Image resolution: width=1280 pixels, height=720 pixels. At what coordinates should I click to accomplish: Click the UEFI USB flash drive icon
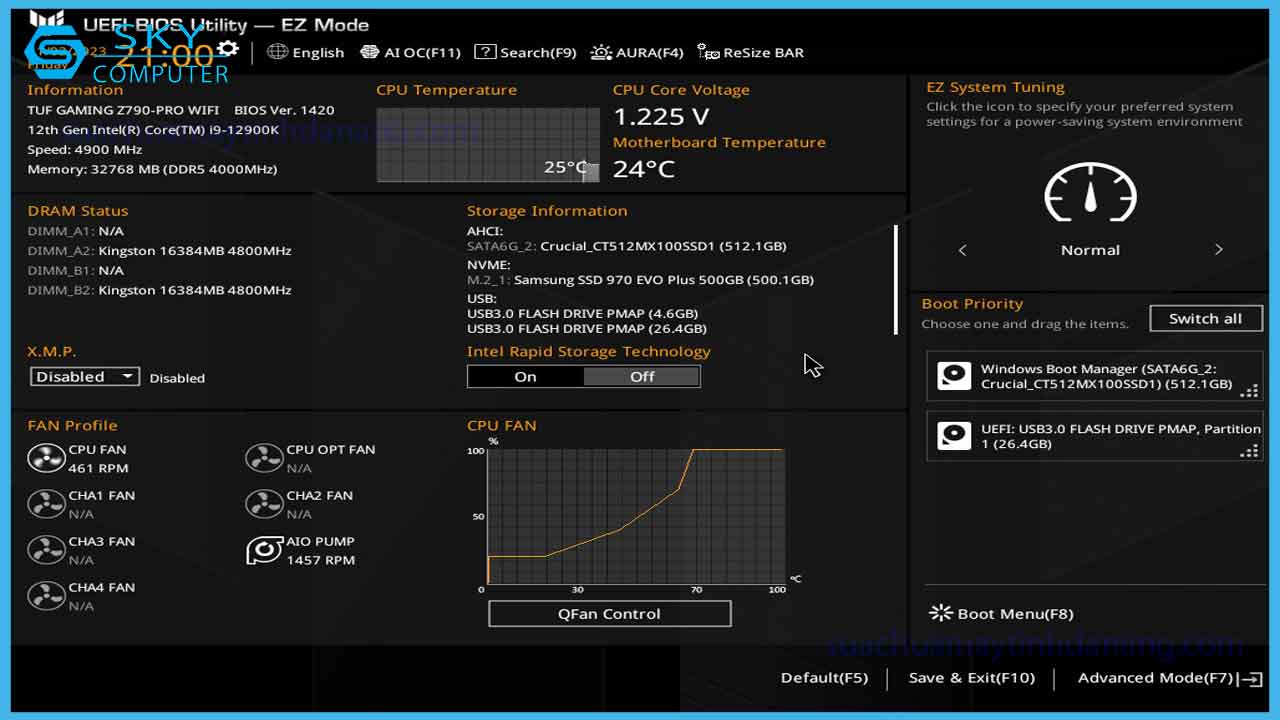point(953,436)
